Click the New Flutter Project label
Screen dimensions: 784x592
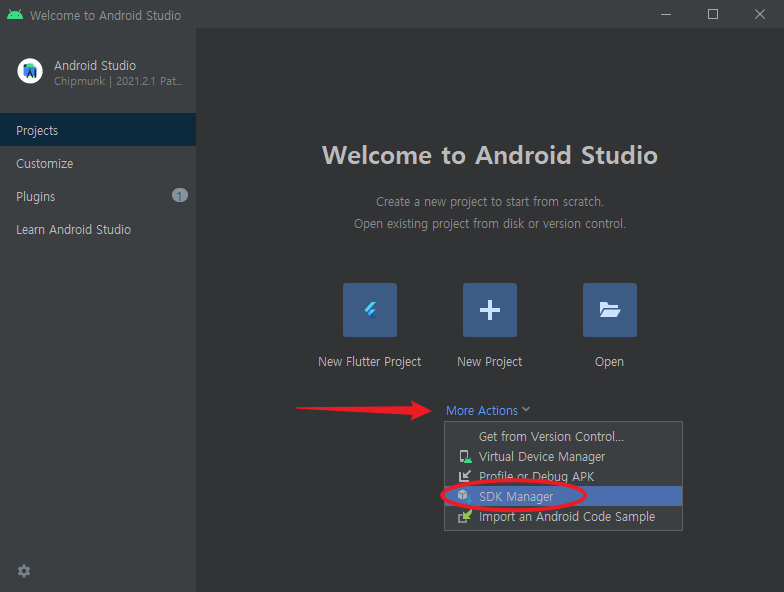[x=370, y=362]
